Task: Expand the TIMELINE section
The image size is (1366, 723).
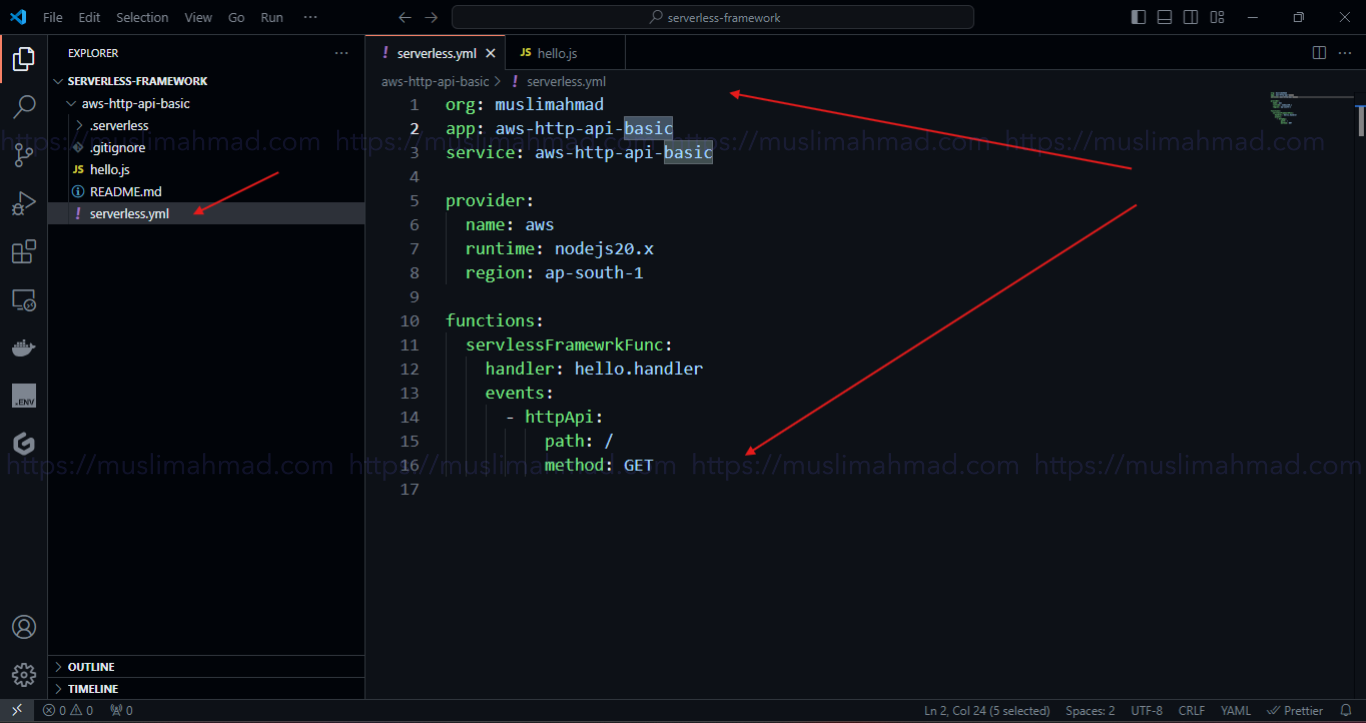Action: 206,689
